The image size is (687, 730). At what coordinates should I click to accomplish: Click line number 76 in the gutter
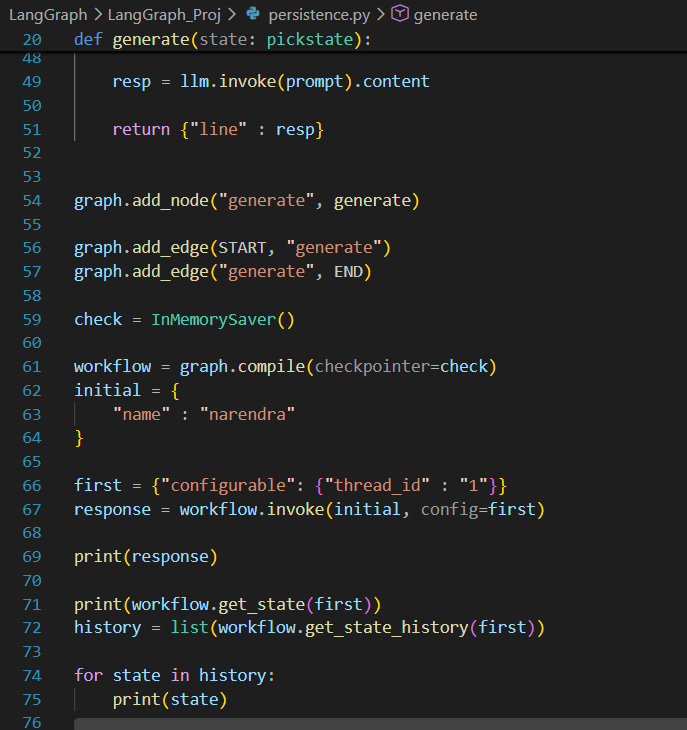click(x=32, y=723)
